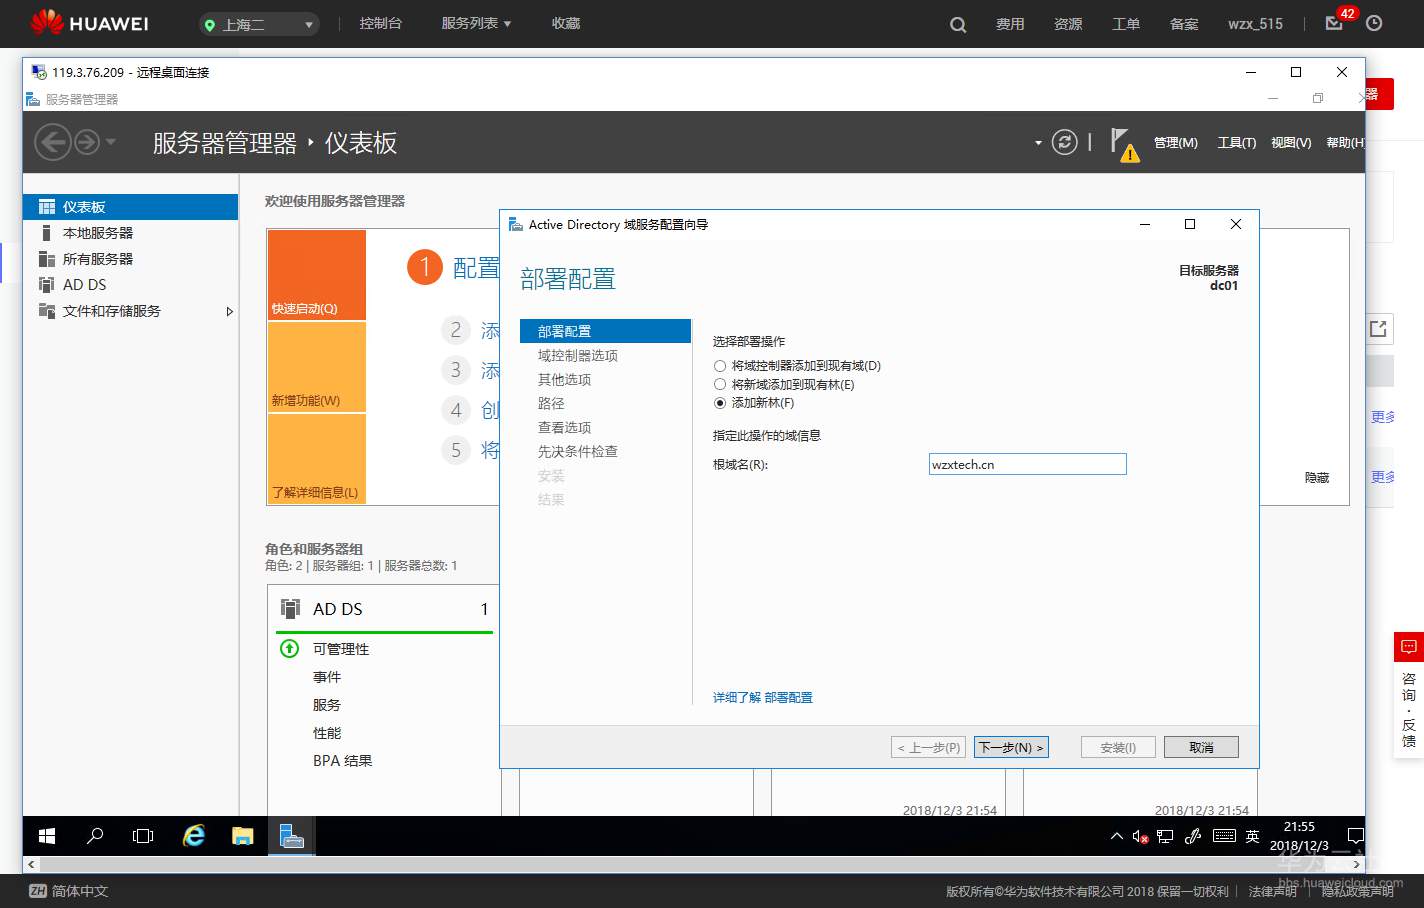
Task: Open the 工具(T) menu
Action: (x=1237, y=142)
